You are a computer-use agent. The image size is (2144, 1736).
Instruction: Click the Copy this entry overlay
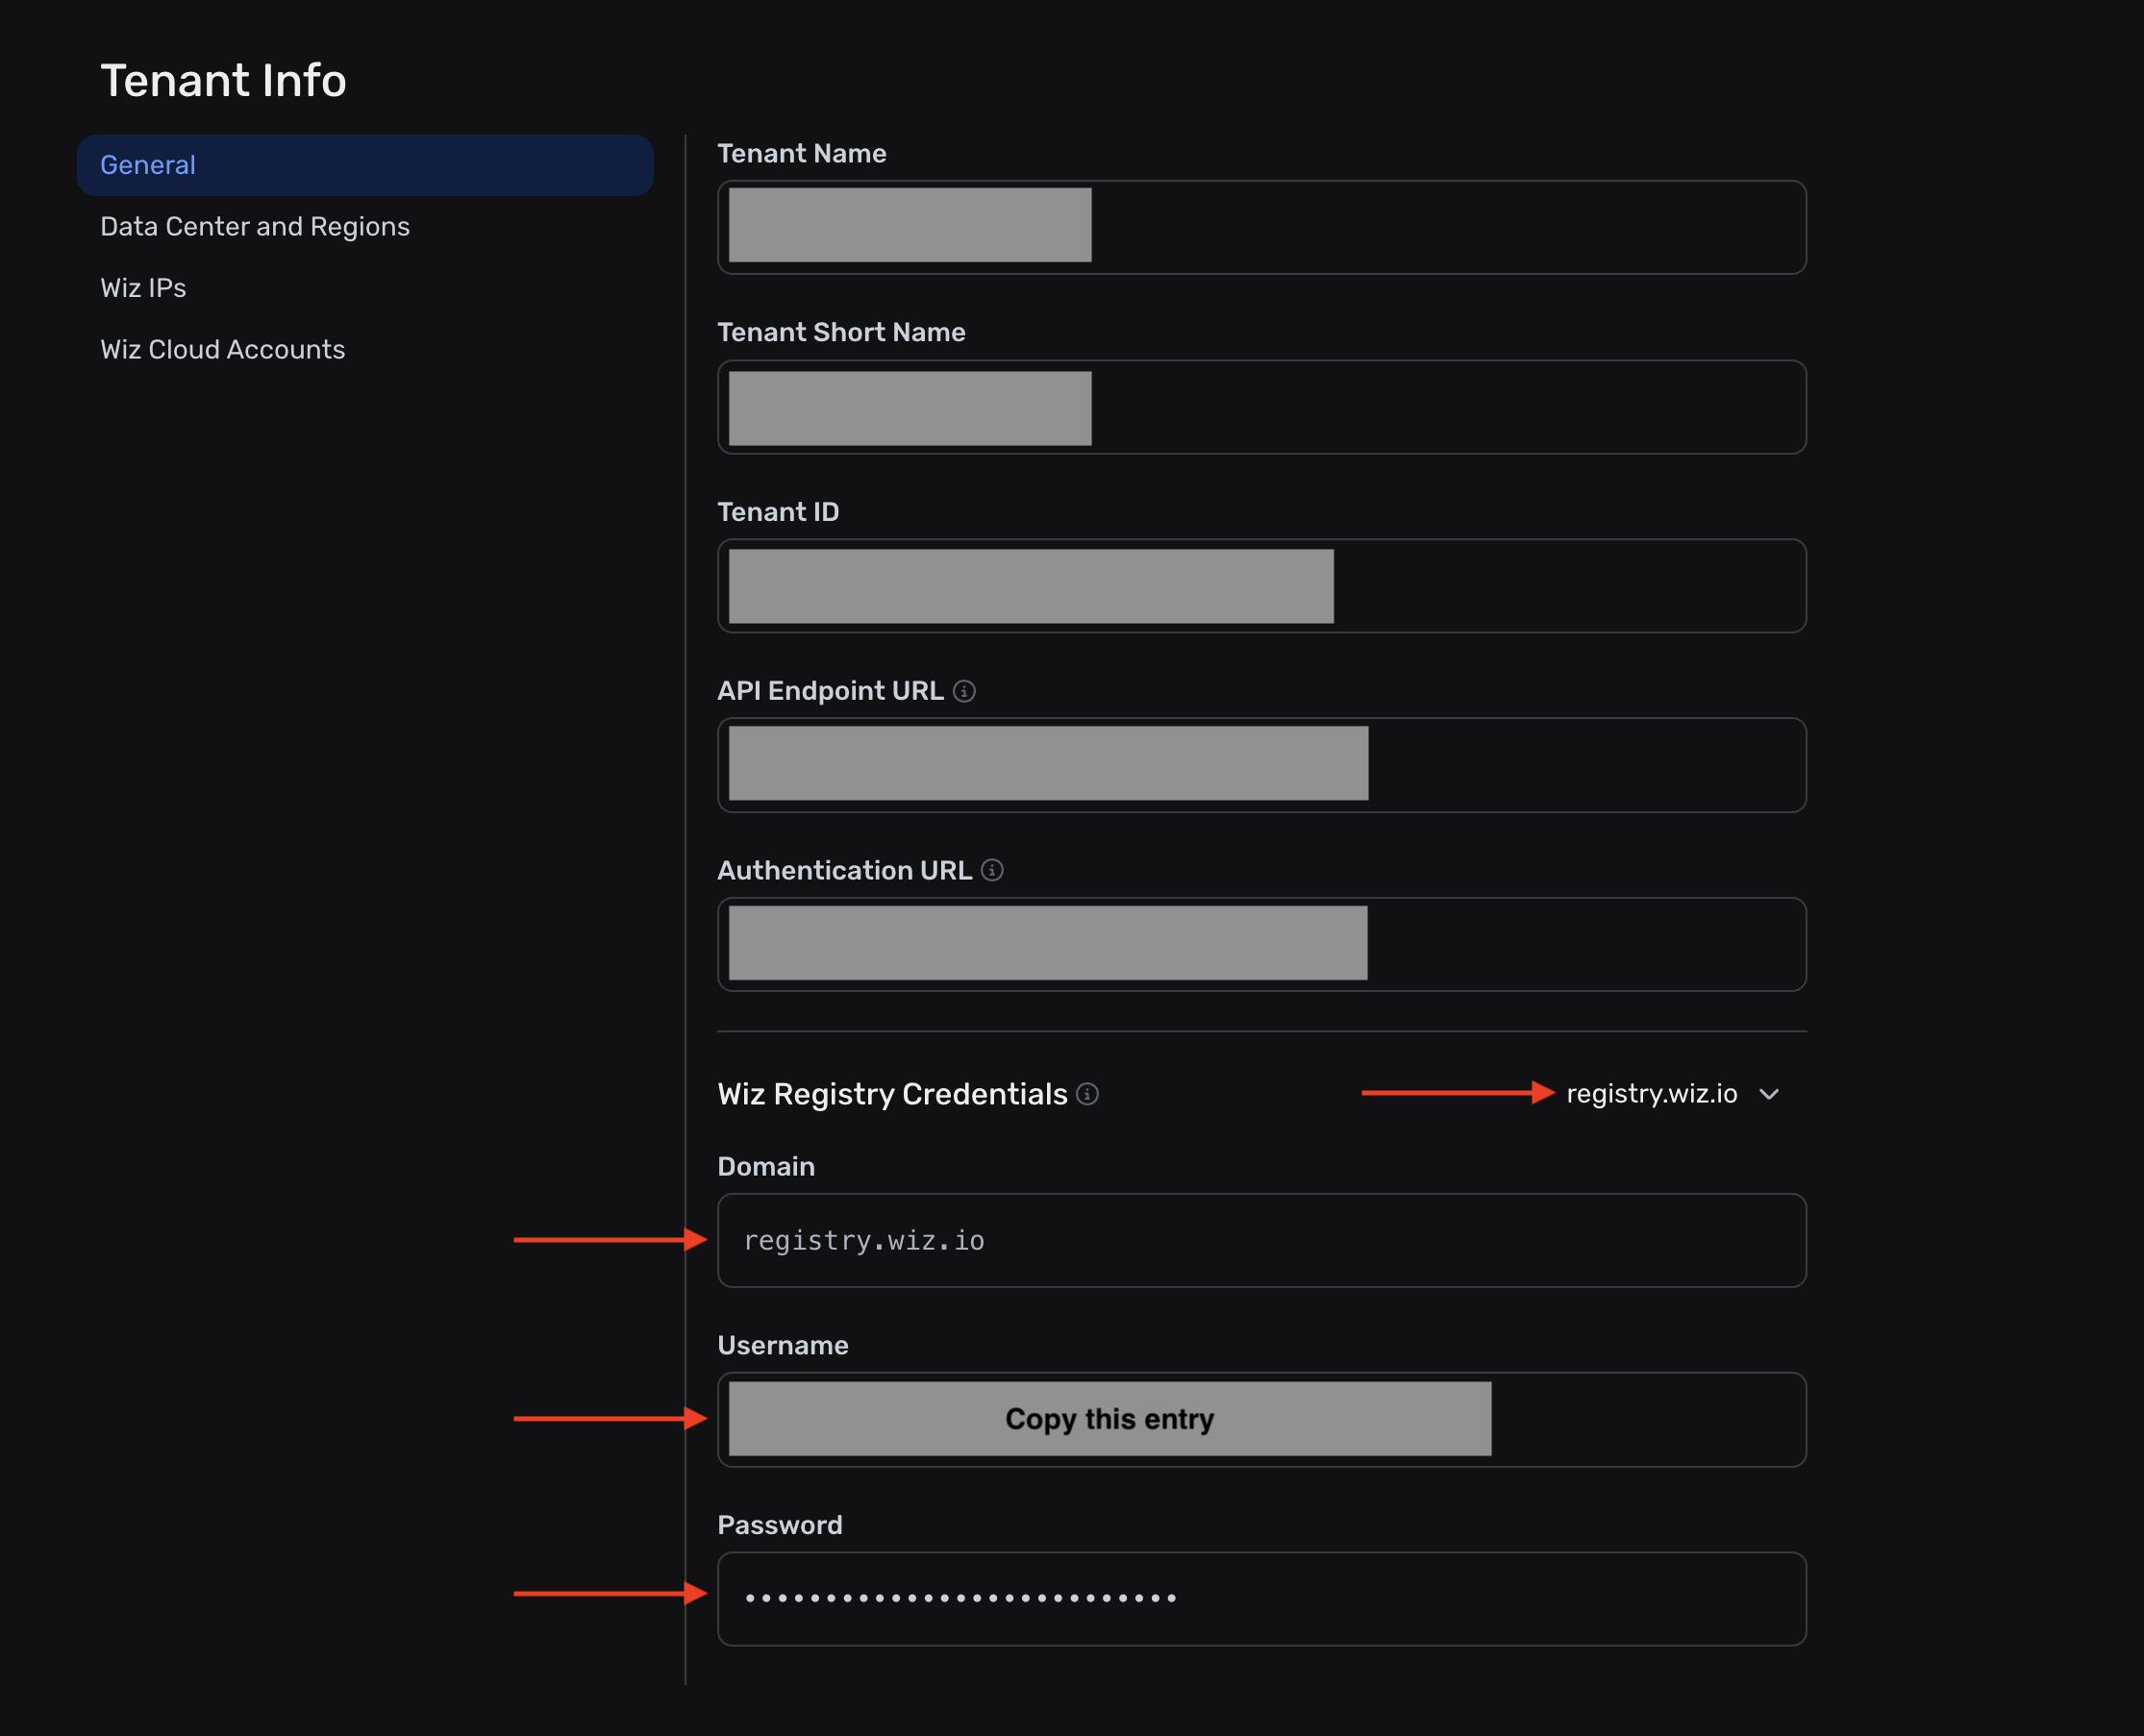(x=1109, y=1419)
